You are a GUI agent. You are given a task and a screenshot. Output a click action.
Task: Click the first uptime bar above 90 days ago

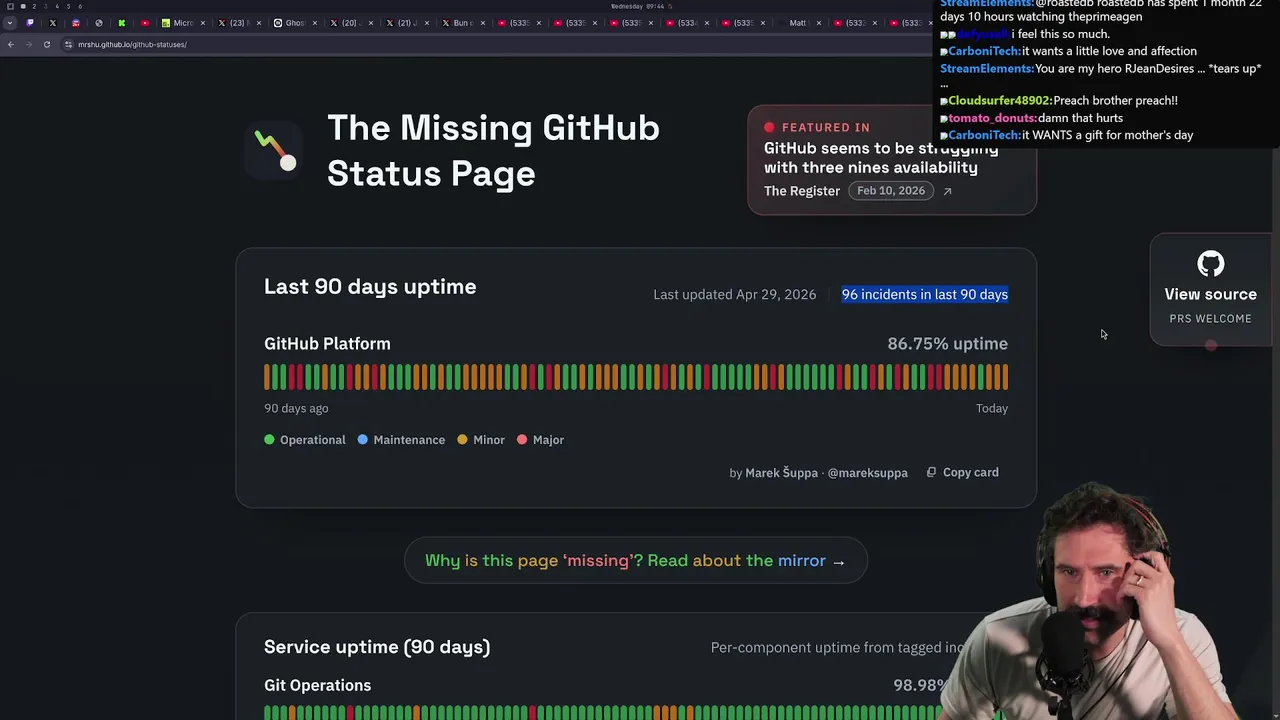coord(267,377)
